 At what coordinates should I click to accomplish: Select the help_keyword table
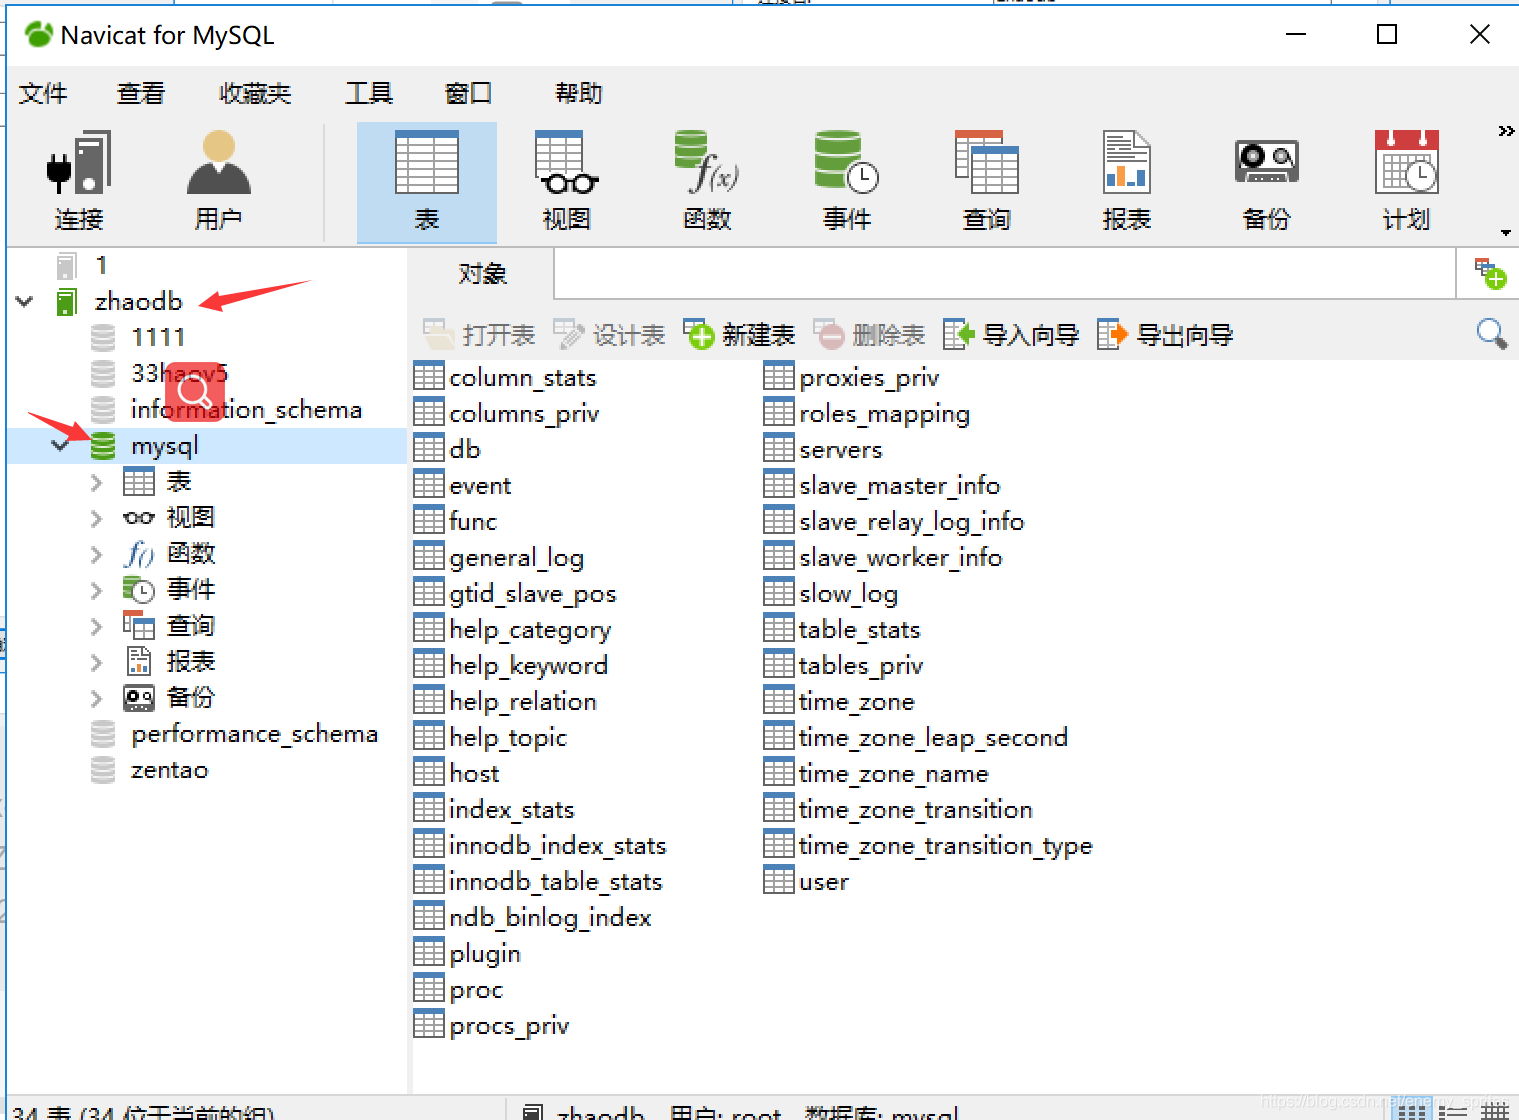(x=528, y=665)
